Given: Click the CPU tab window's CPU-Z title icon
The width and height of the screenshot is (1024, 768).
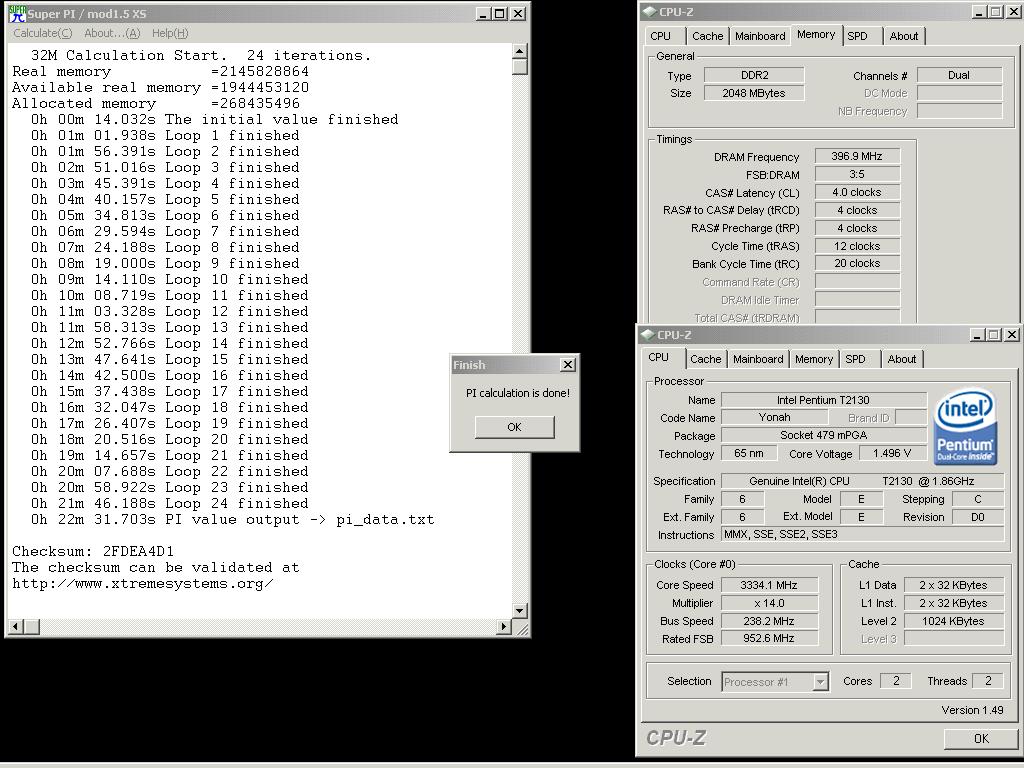Looking at the screenshot, I should click(647, 334).
